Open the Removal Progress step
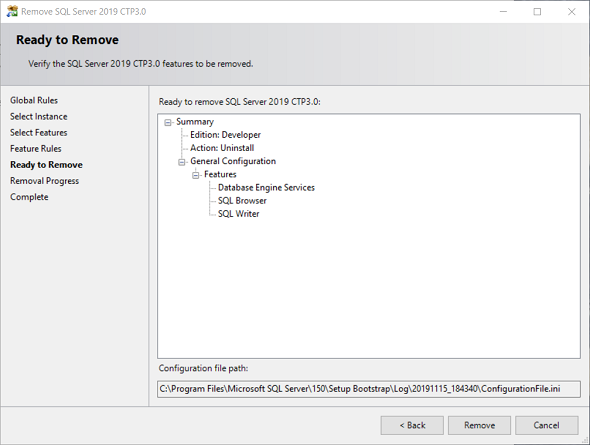The height and width of the screenshot is (445, 590). click(44, 181)
